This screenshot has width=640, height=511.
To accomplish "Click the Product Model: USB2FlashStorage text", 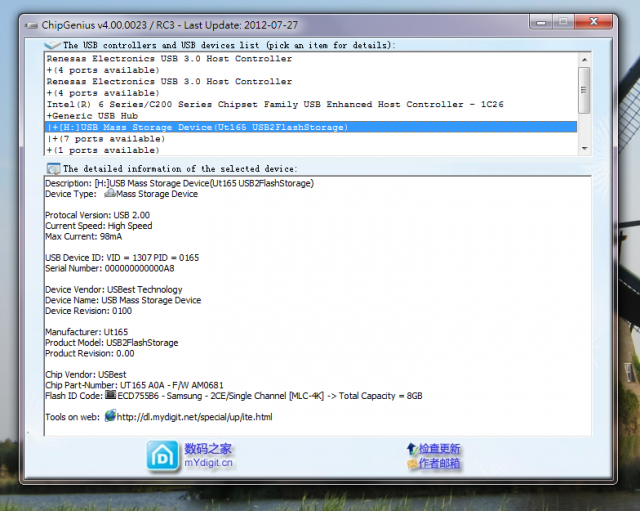I will coord(111,342).
